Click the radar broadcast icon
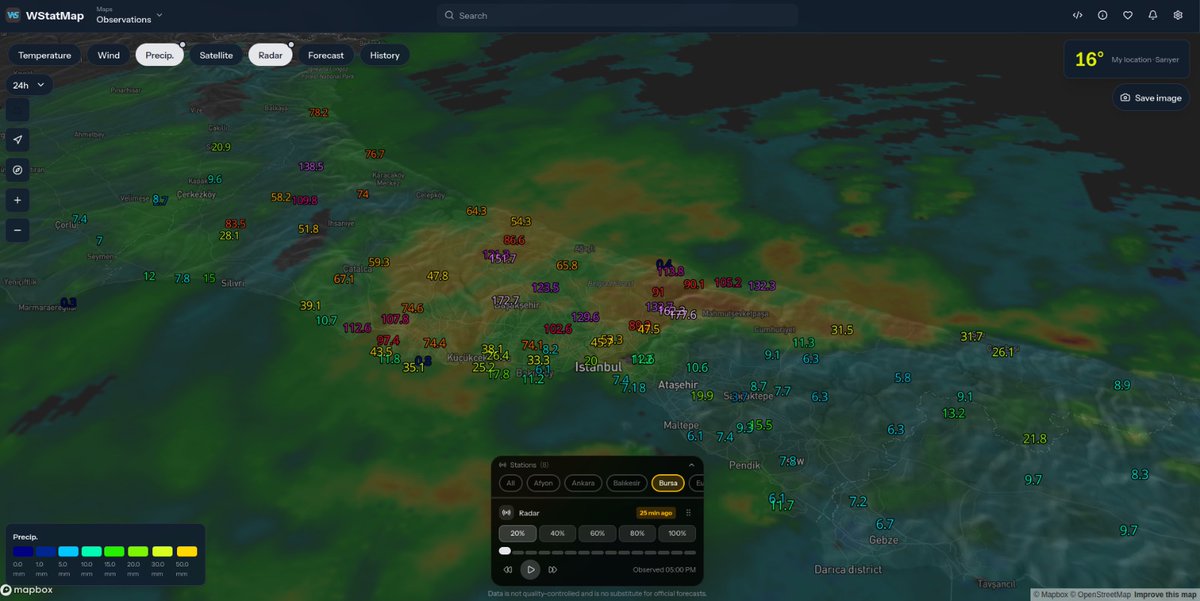 pos(506,512)
